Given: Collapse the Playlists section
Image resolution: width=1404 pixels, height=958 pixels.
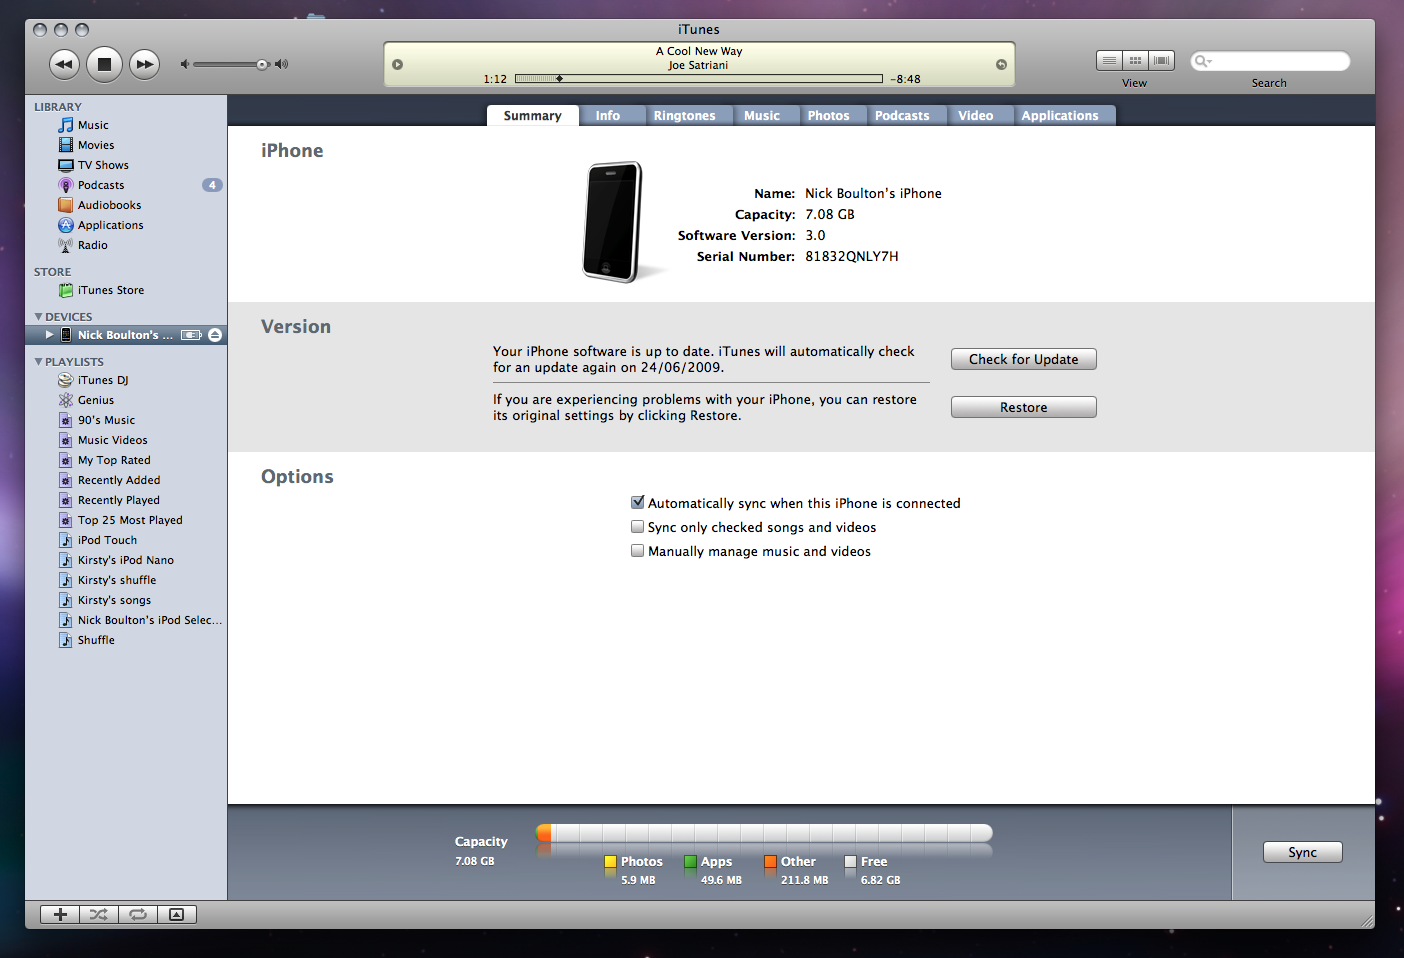Looking at the screenshot, I should coord(39,361).
